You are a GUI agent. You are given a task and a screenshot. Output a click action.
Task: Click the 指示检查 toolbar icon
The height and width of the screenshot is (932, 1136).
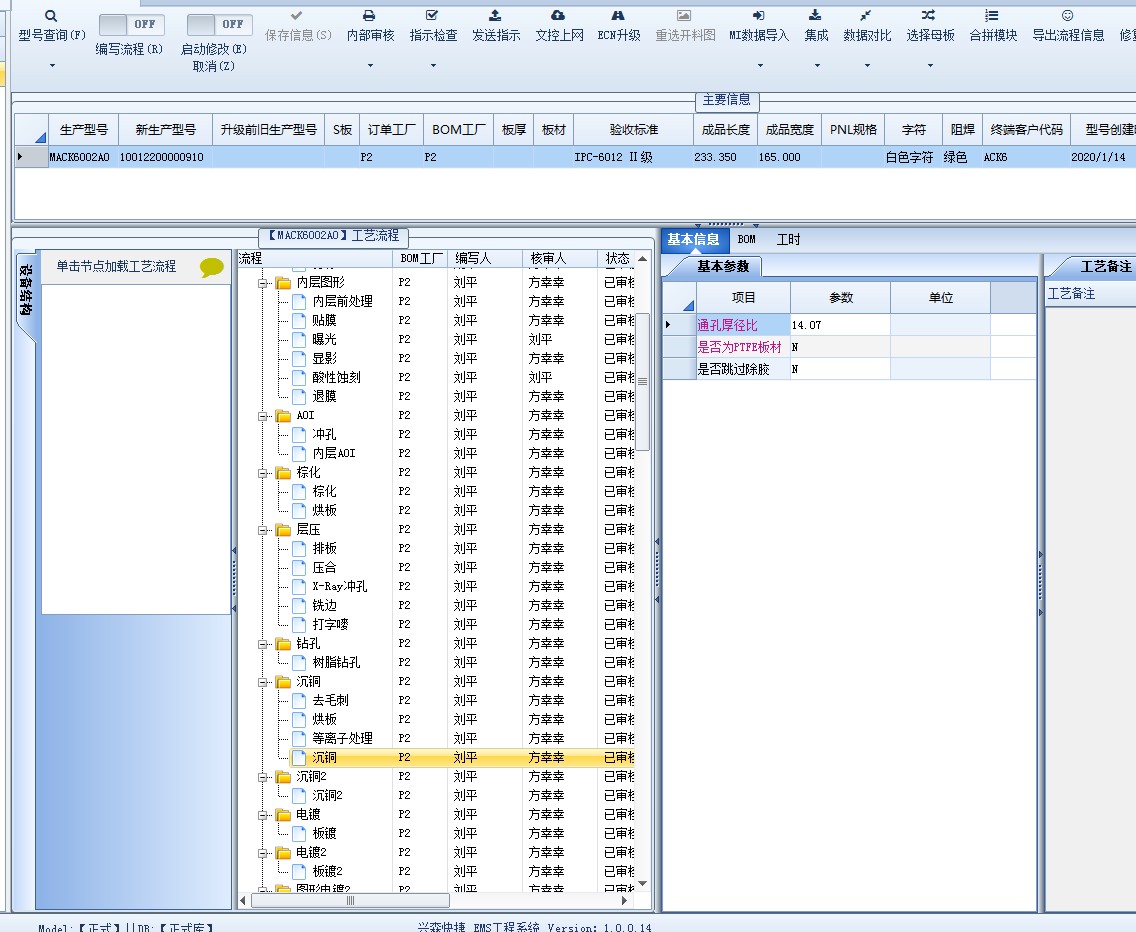(x=433, y=15)
